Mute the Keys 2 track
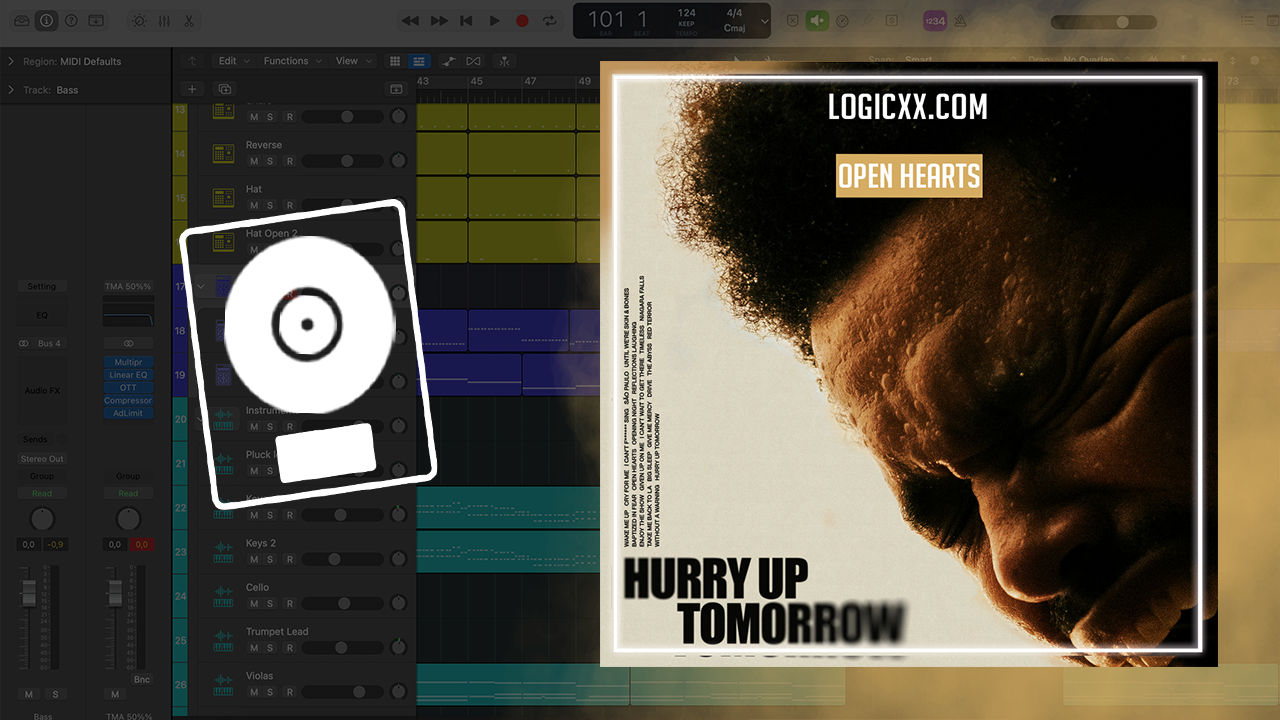Screen dimensions: 1280x720 pos(253,559)
